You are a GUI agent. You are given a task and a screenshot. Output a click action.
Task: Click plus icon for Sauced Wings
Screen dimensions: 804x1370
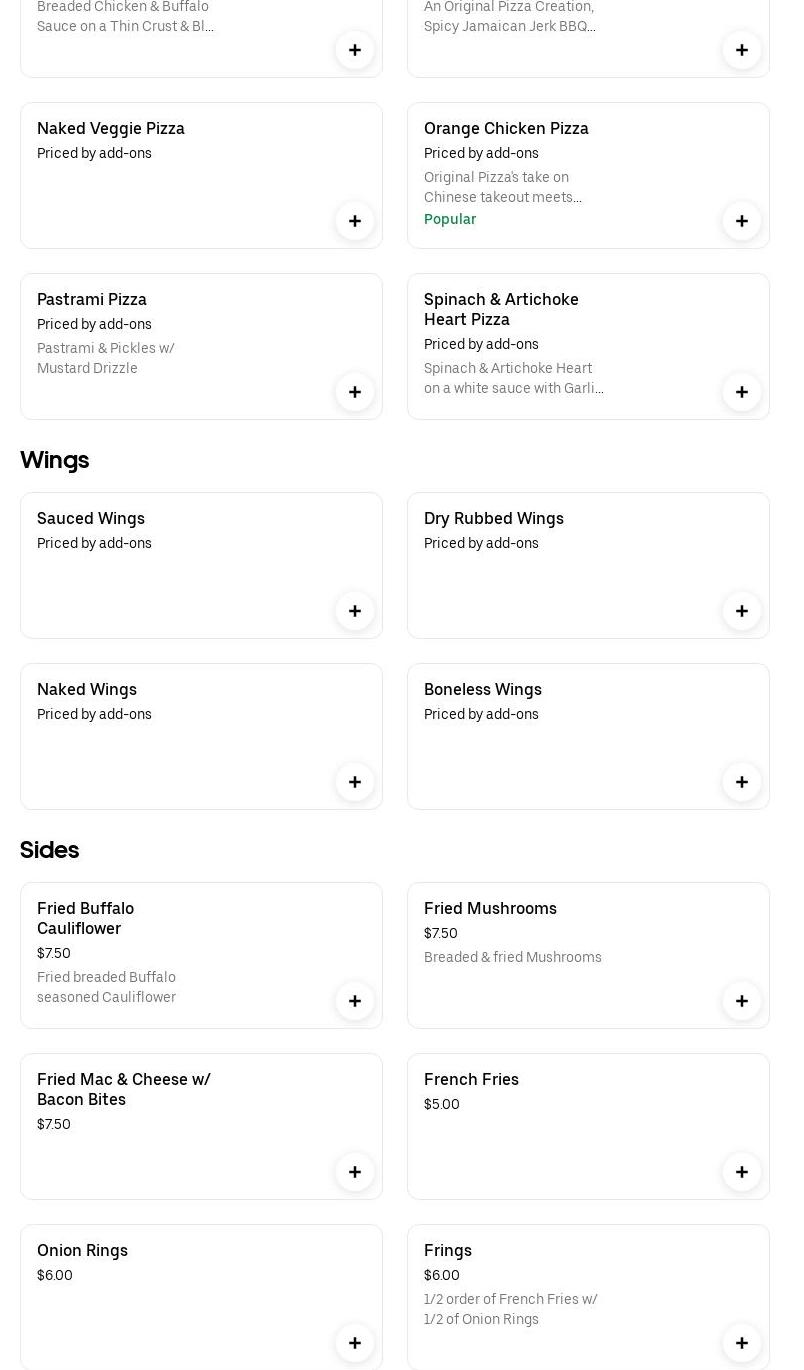point(355,611)
